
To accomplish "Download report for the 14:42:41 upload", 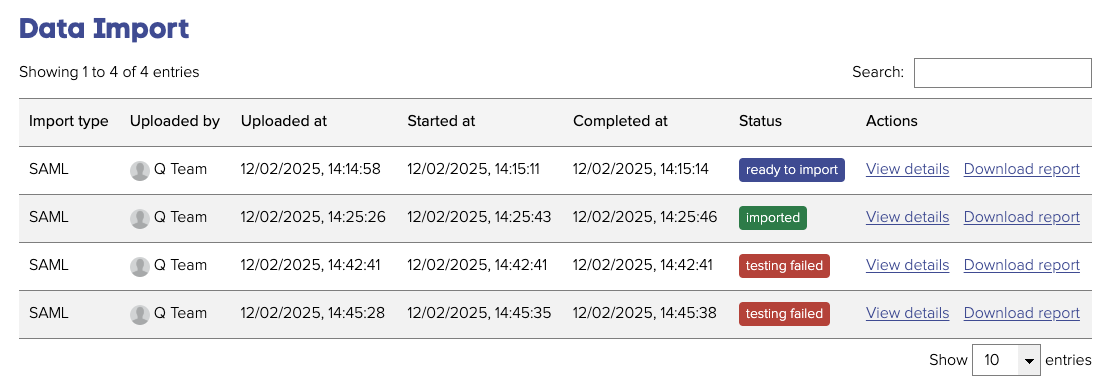I will (x=1022, y=265).
